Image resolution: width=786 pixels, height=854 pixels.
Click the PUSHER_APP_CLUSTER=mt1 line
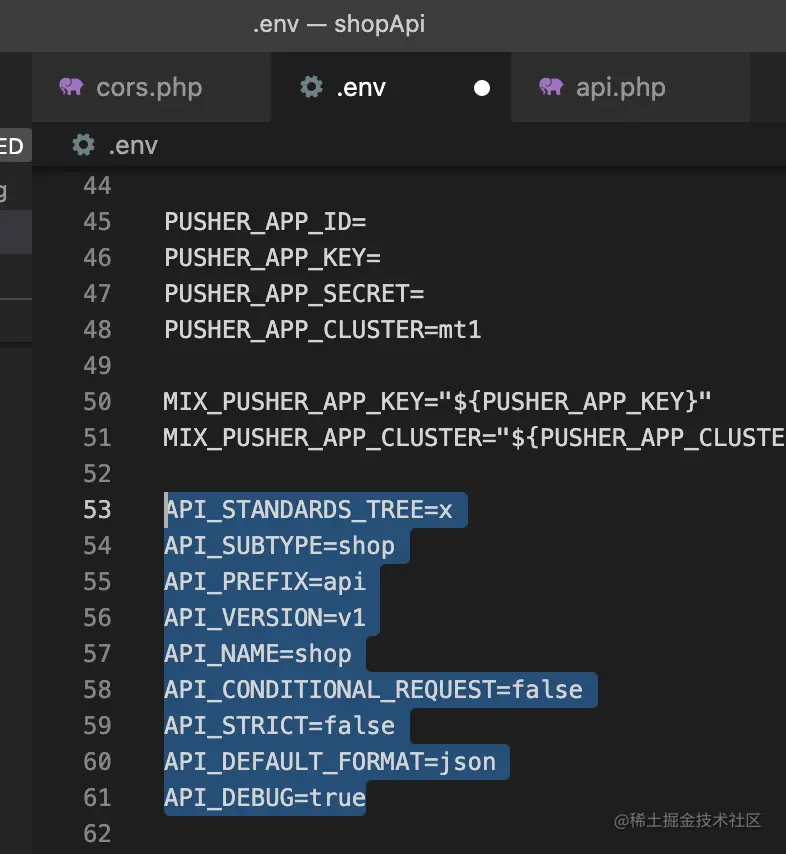(x=322, y=330)
